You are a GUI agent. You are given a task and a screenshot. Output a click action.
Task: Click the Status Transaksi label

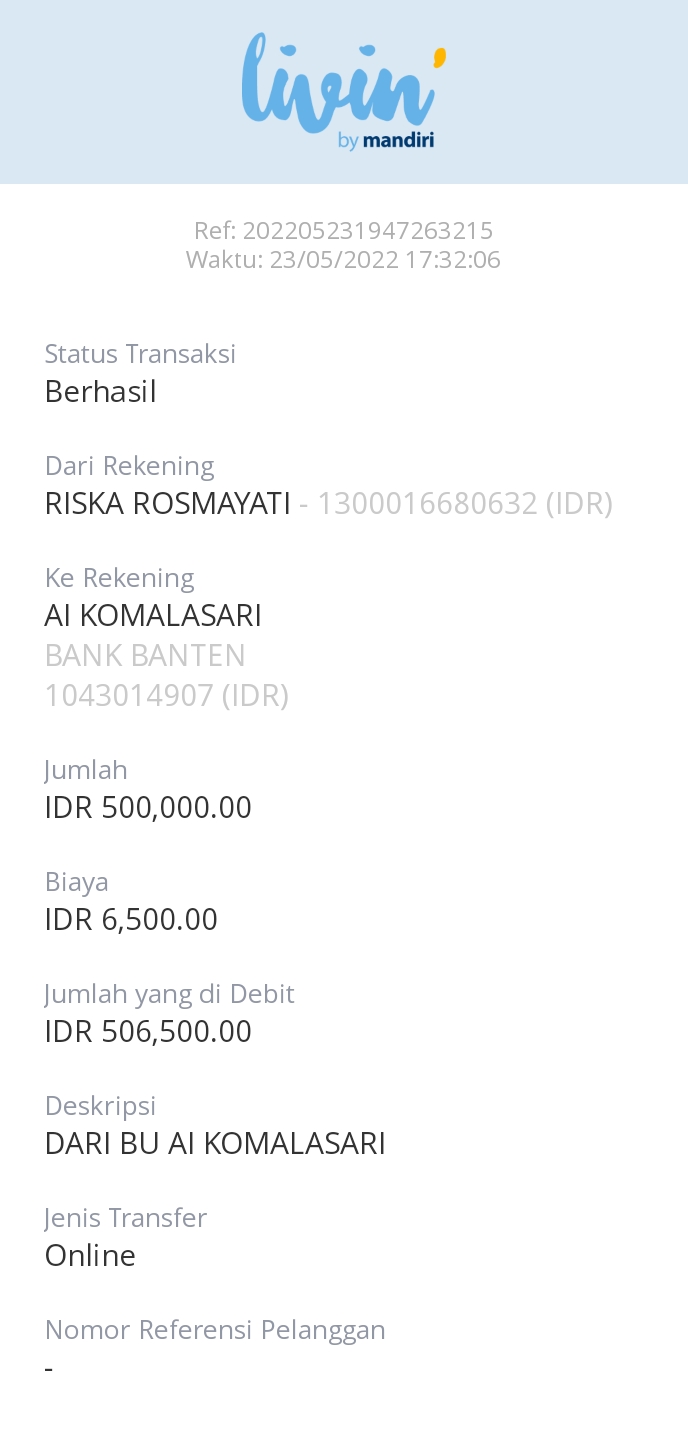tap(140, 354)
